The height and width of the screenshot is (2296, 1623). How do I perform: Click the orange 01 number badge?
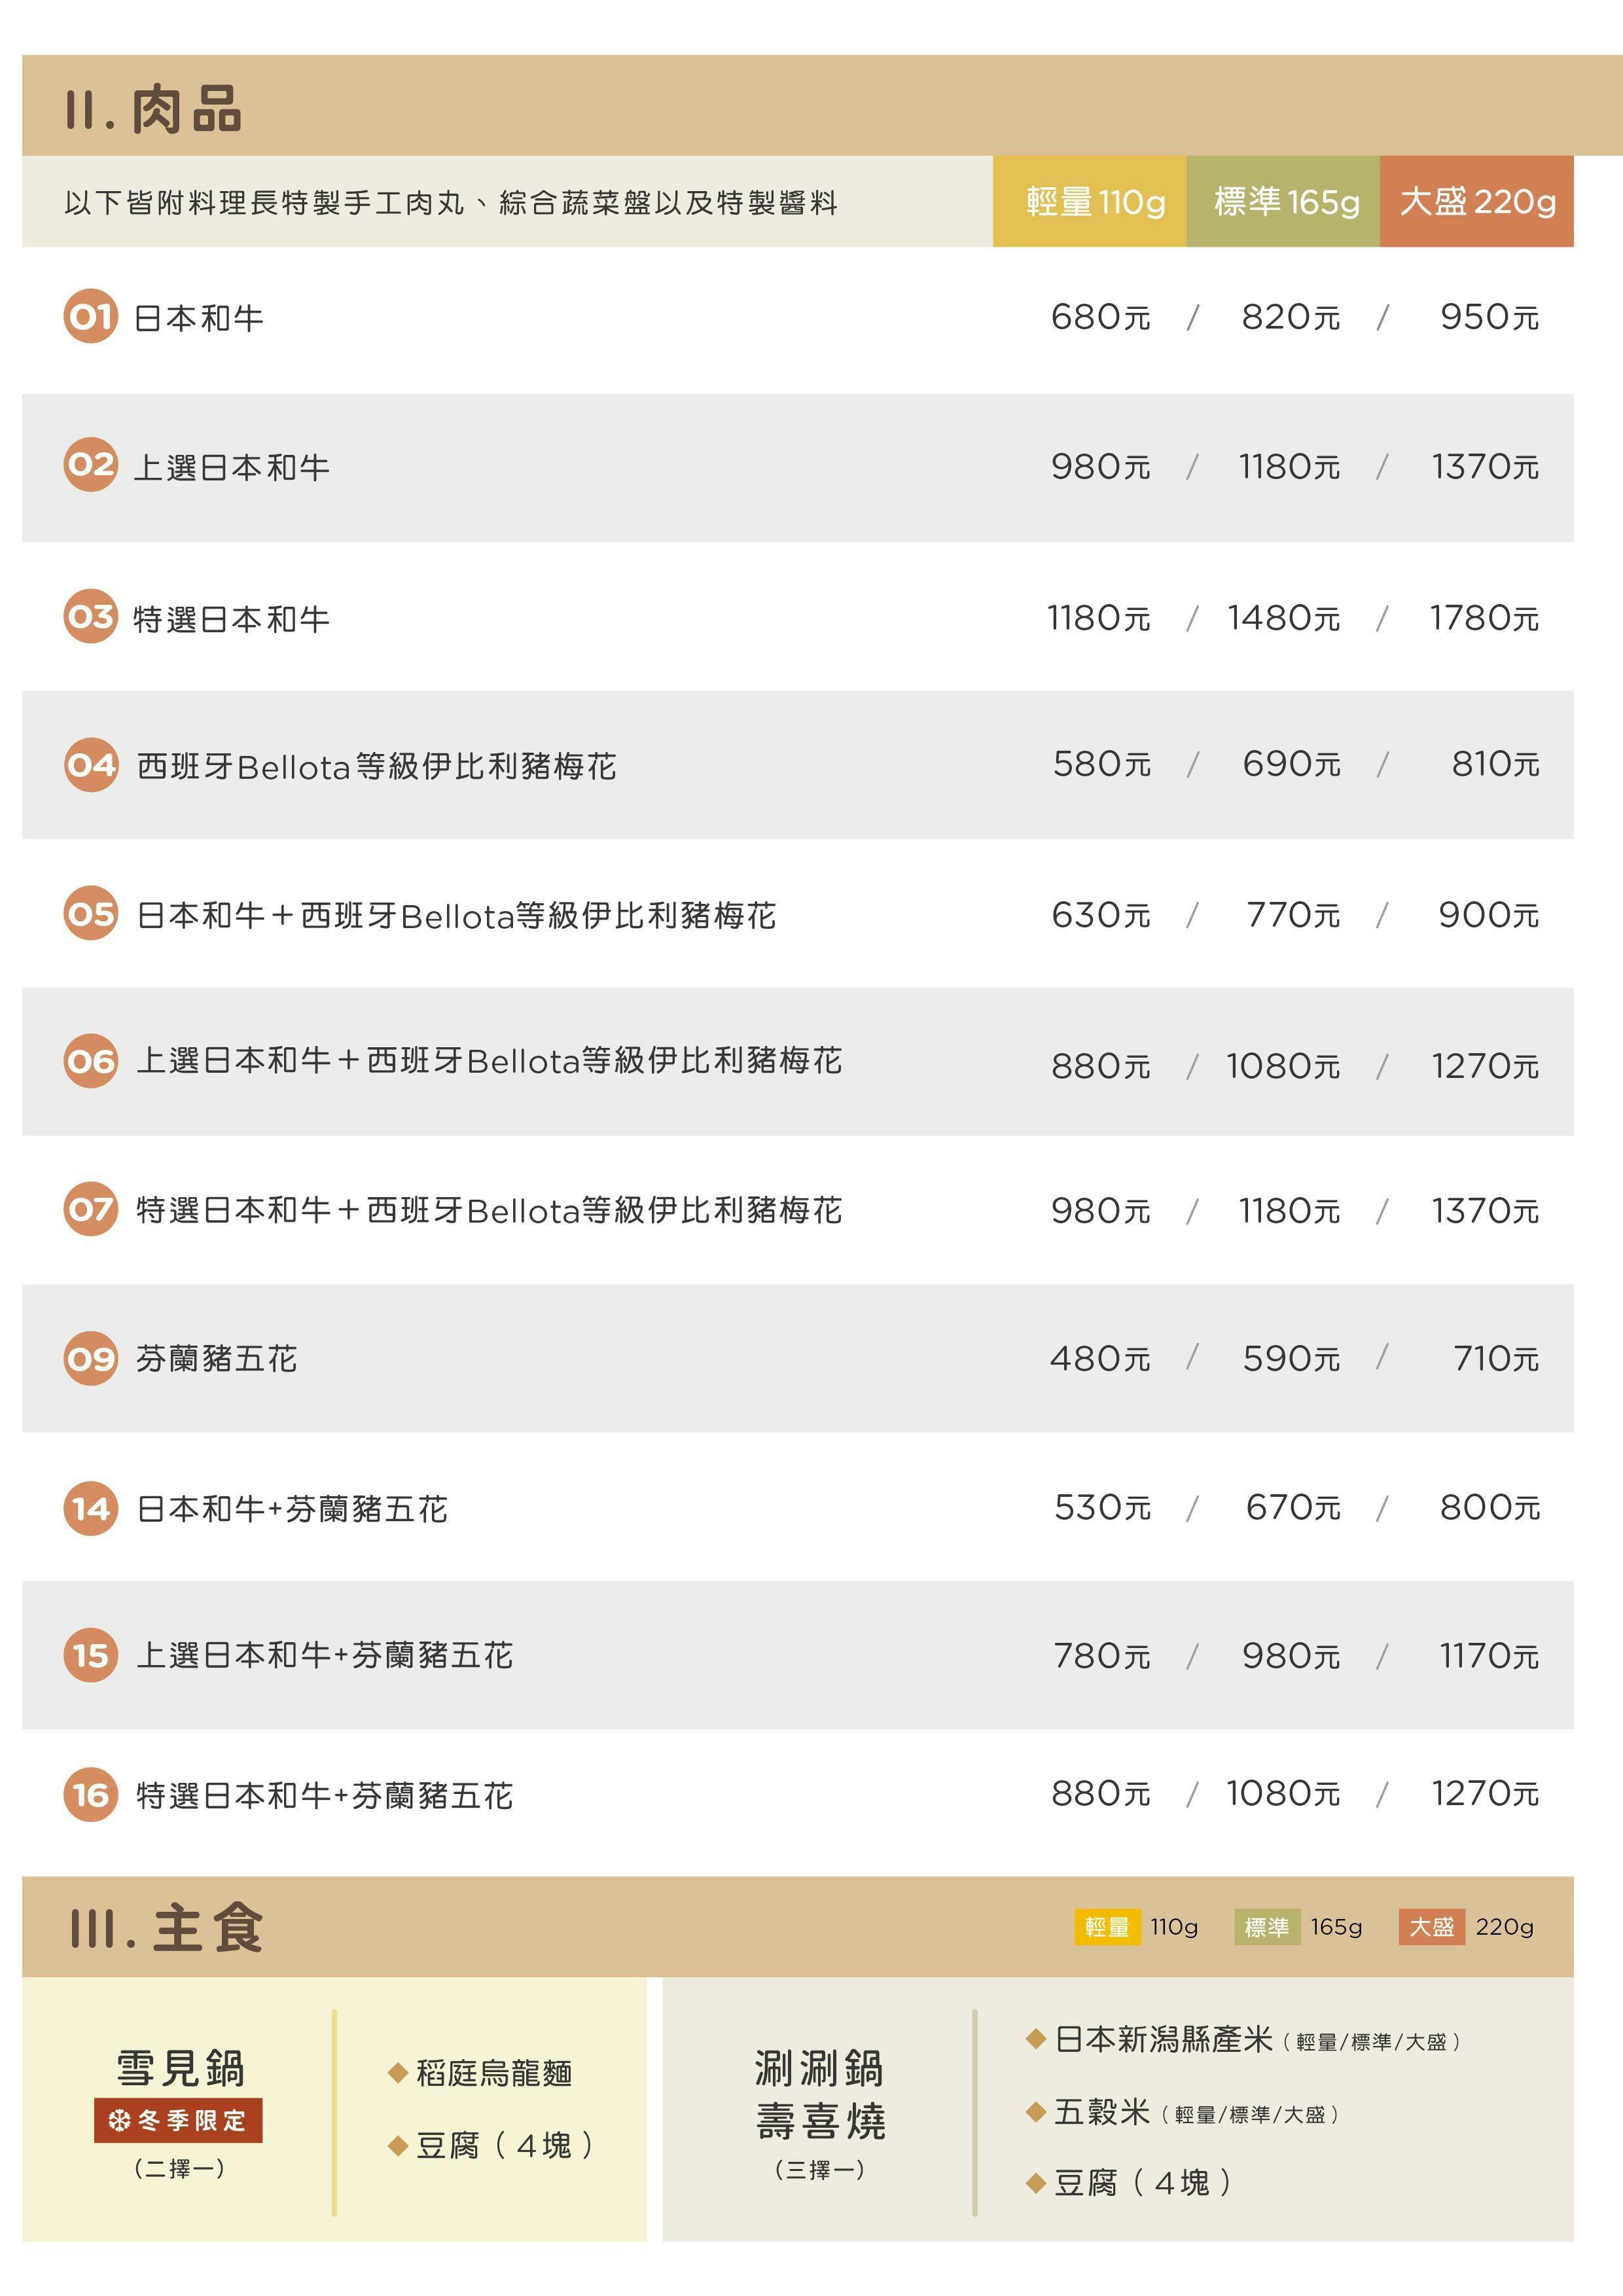click(90, 317)
